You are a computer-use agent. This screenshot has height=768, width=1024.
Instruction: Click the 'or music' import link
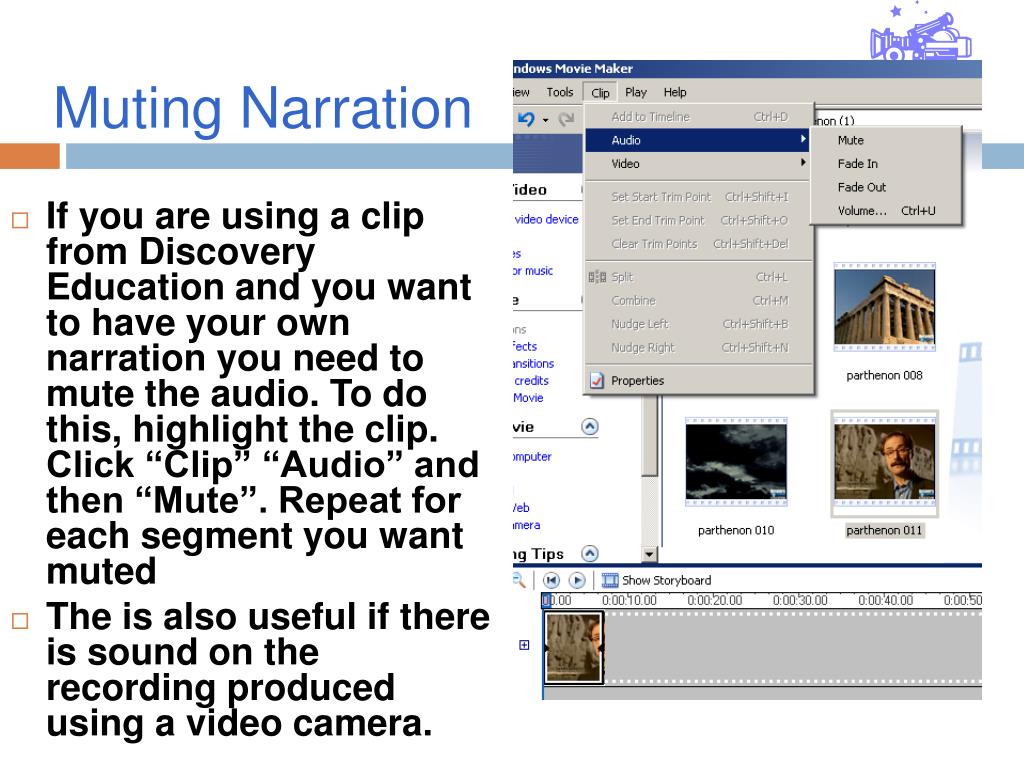533,270
